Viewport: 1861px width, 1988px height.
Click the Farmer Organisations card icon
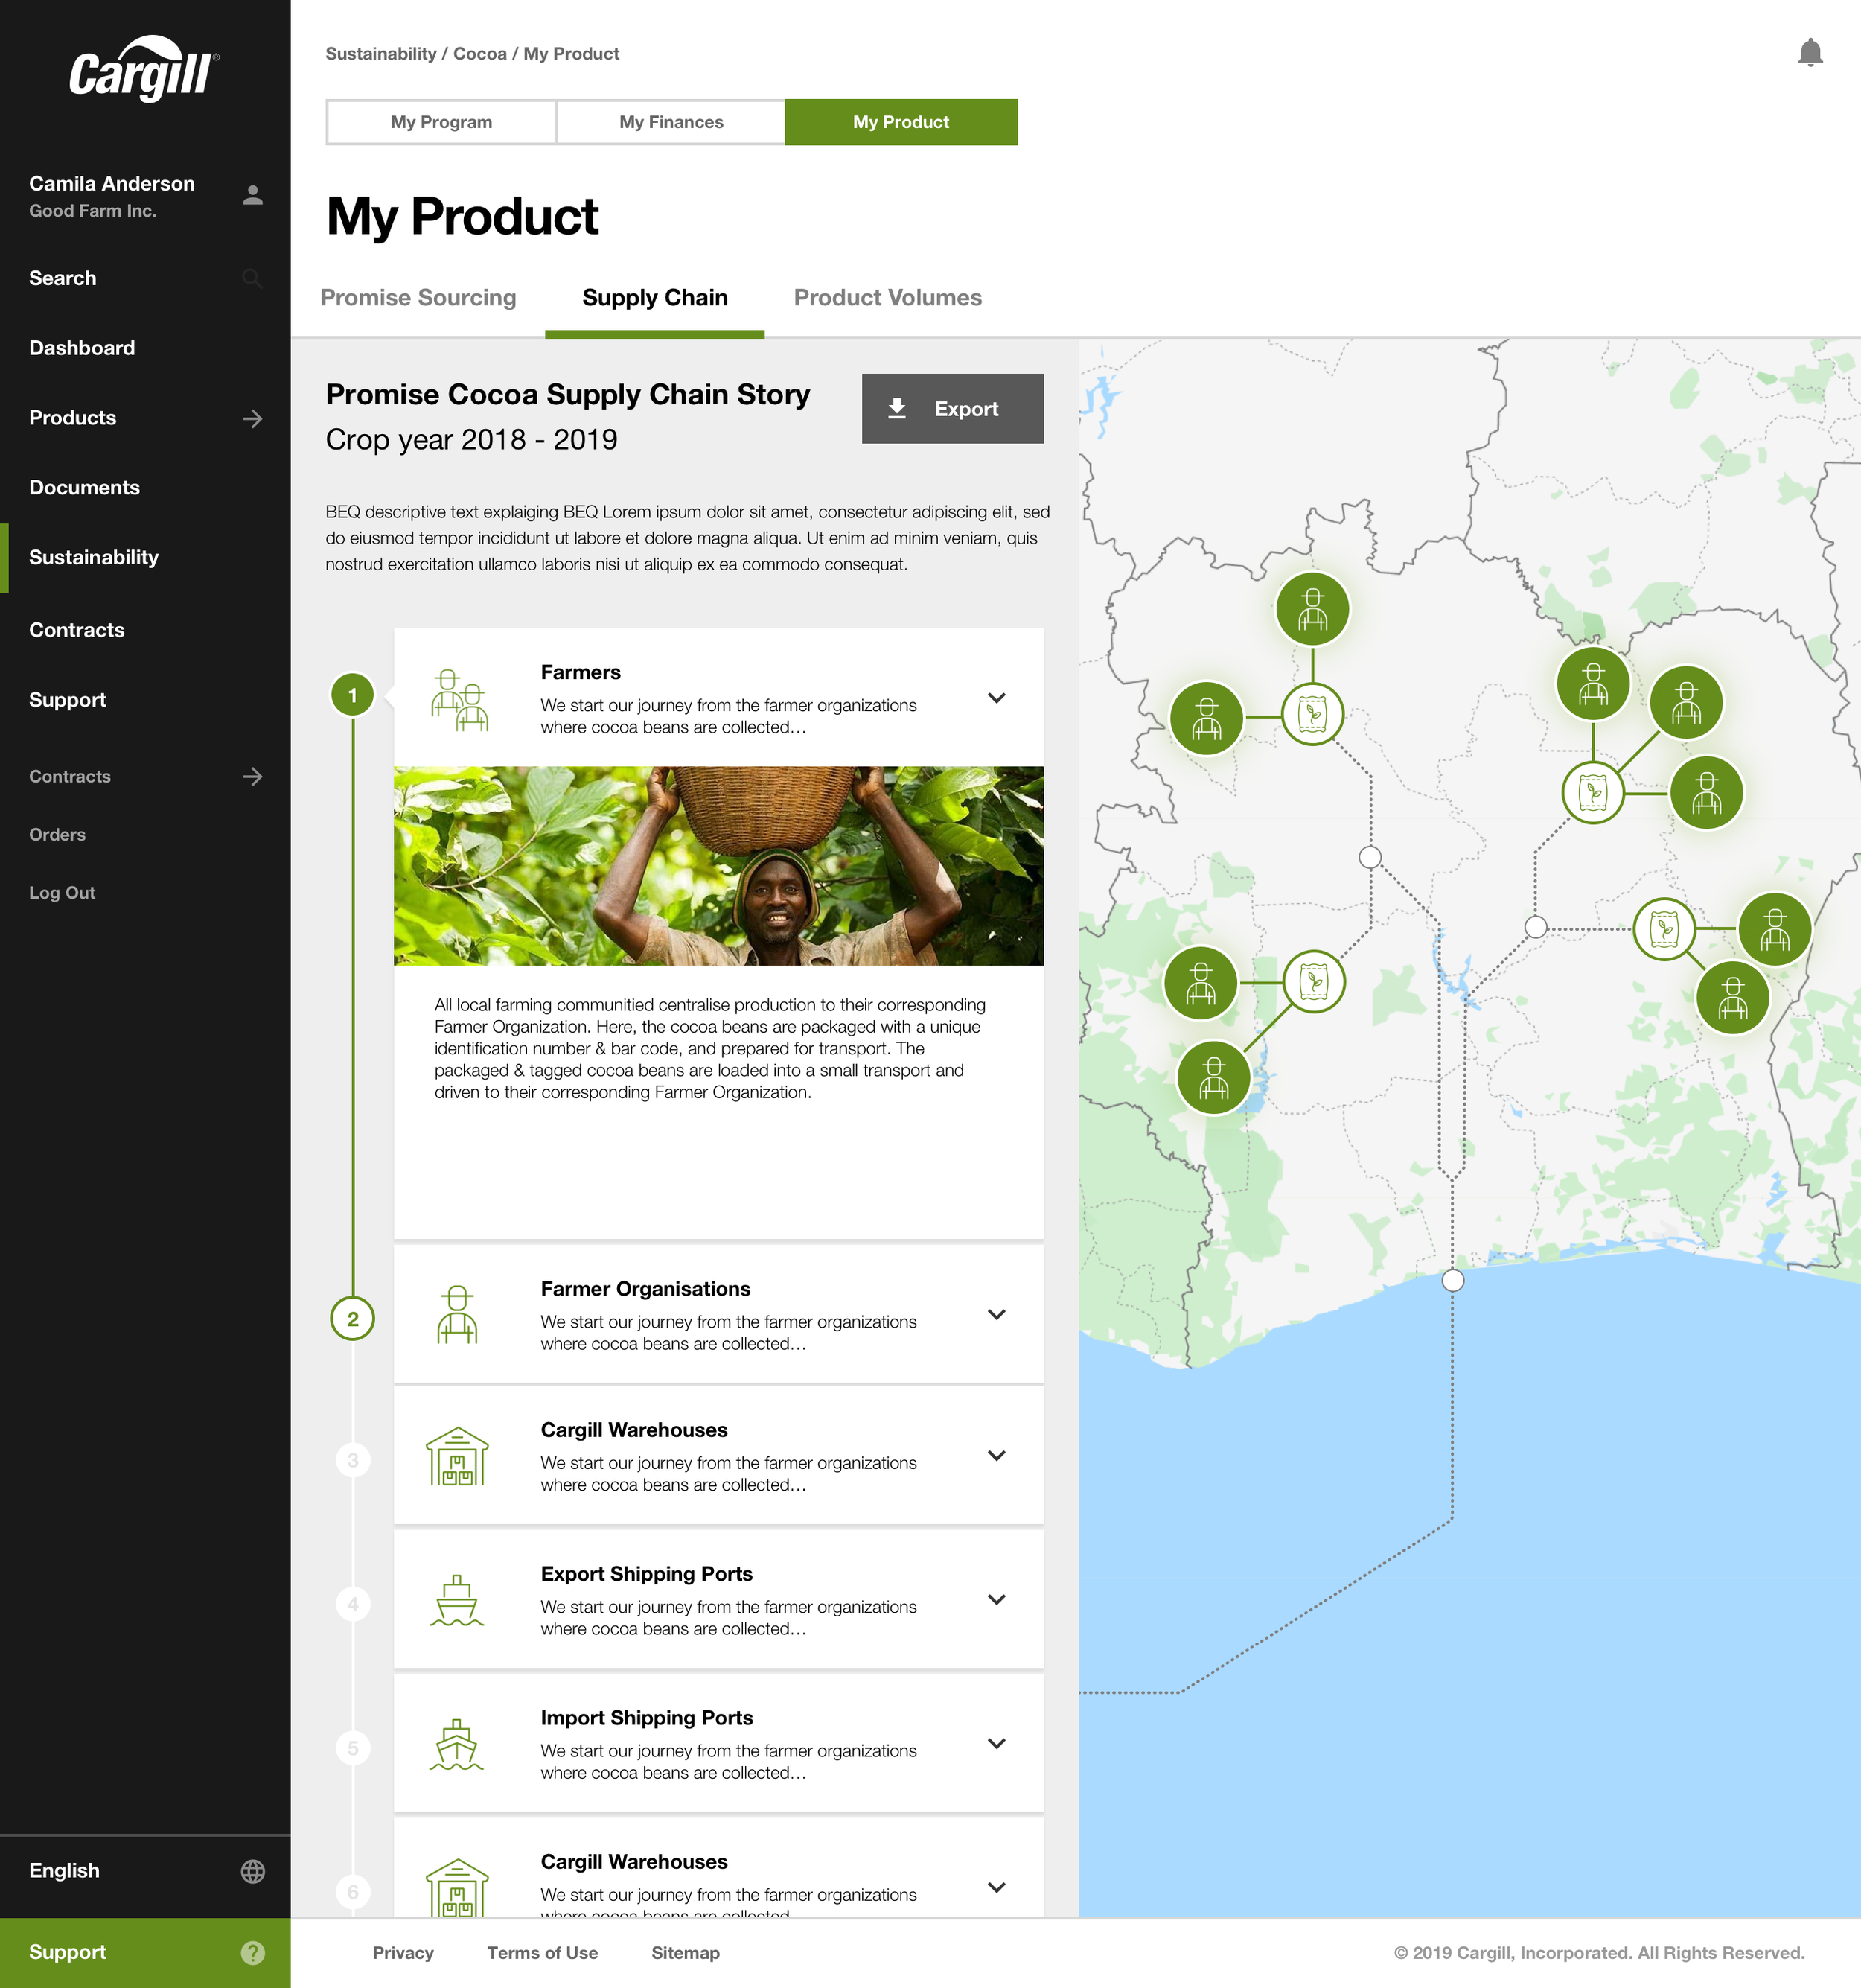[457, 1314]
